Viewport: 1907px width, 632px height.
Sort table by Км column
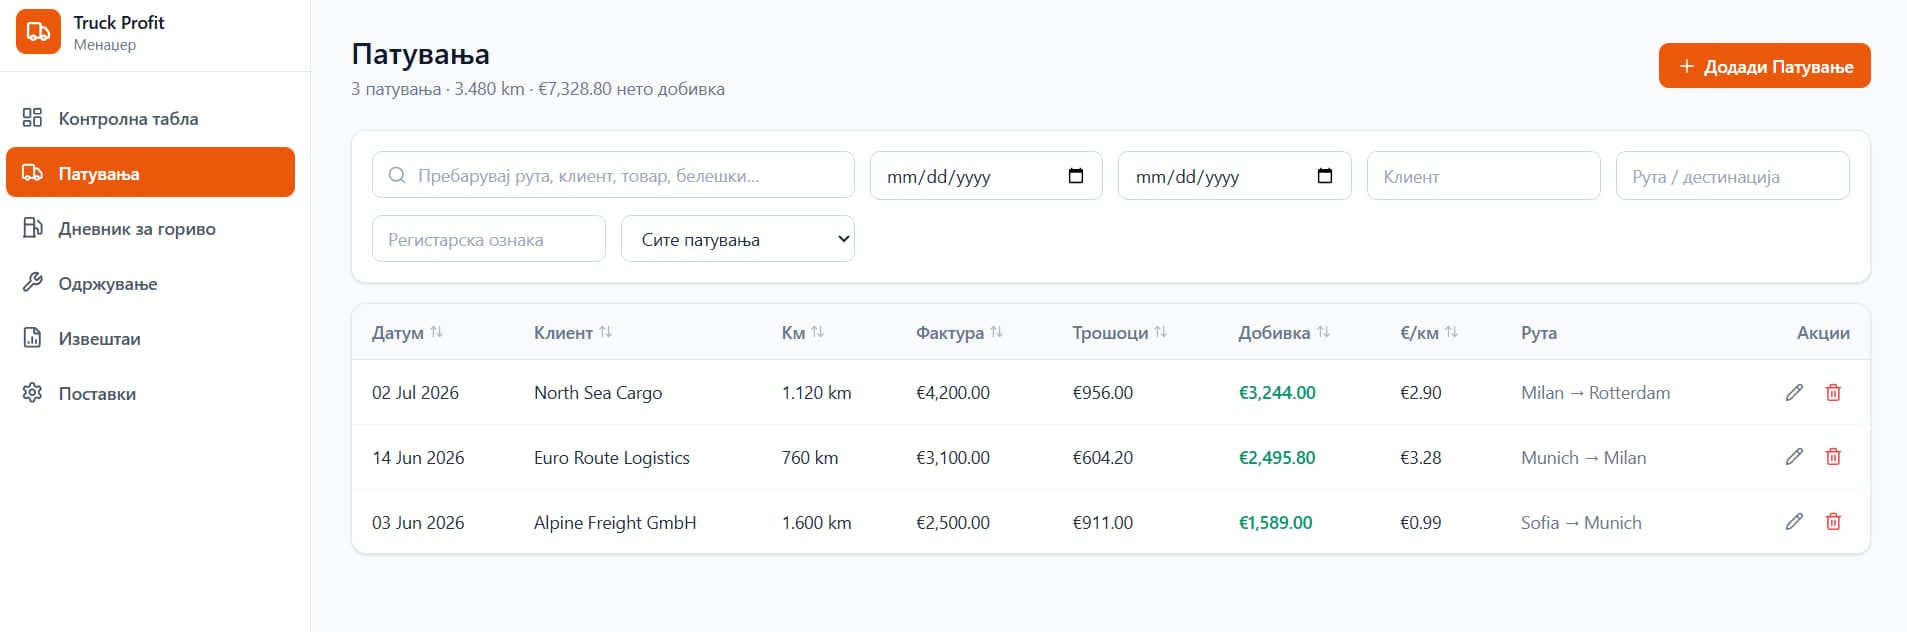point(803,332)
